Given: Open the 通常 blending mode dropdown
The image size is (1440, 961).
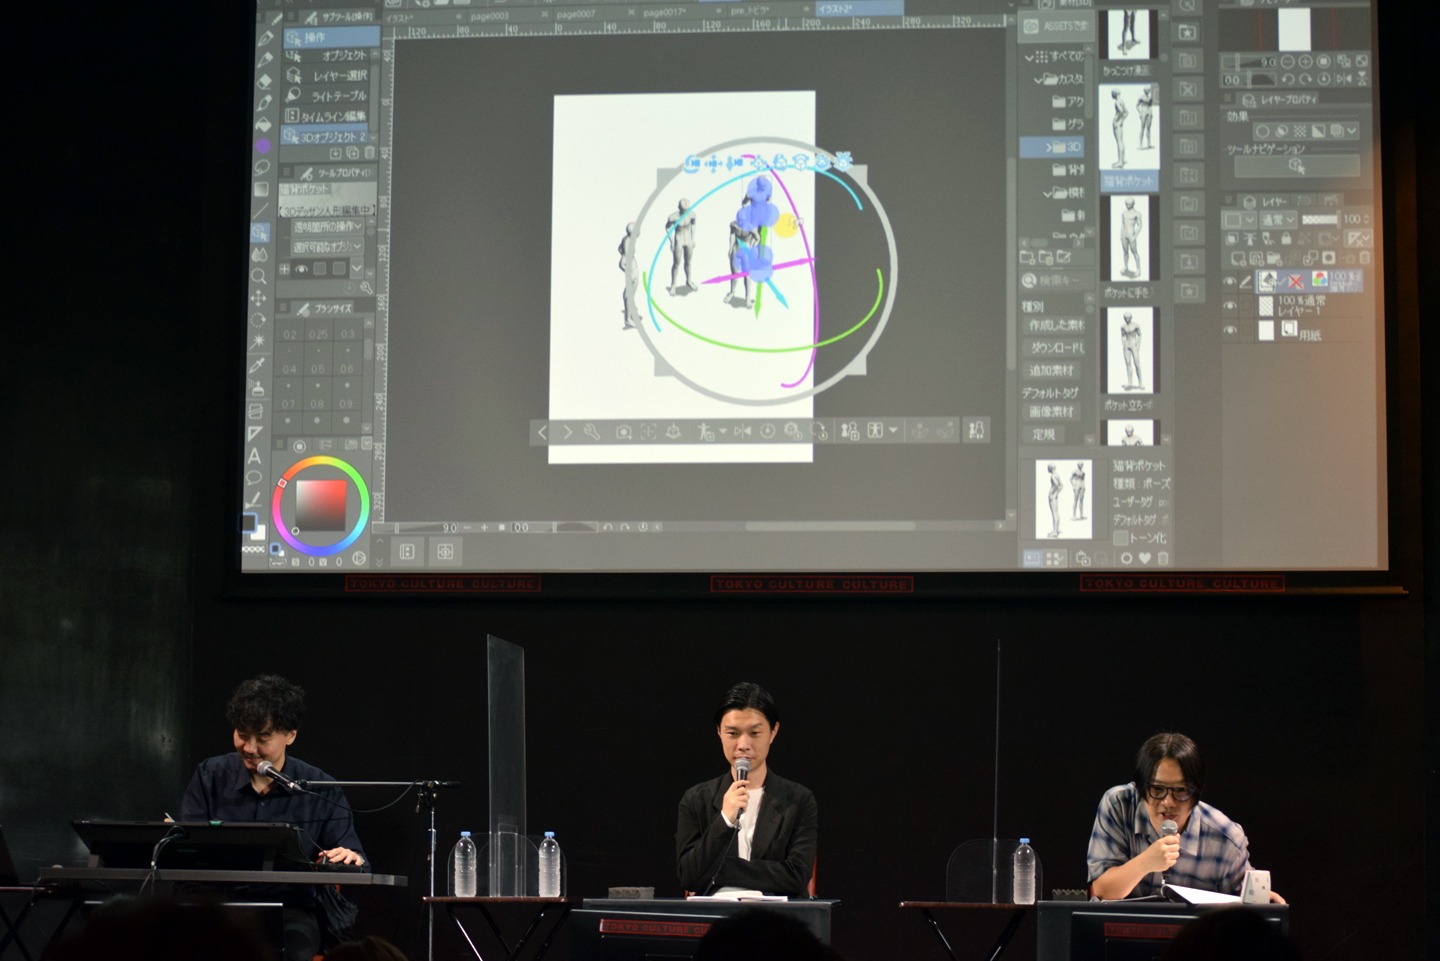Looking at the screenshot, I should coord(1277,219).
